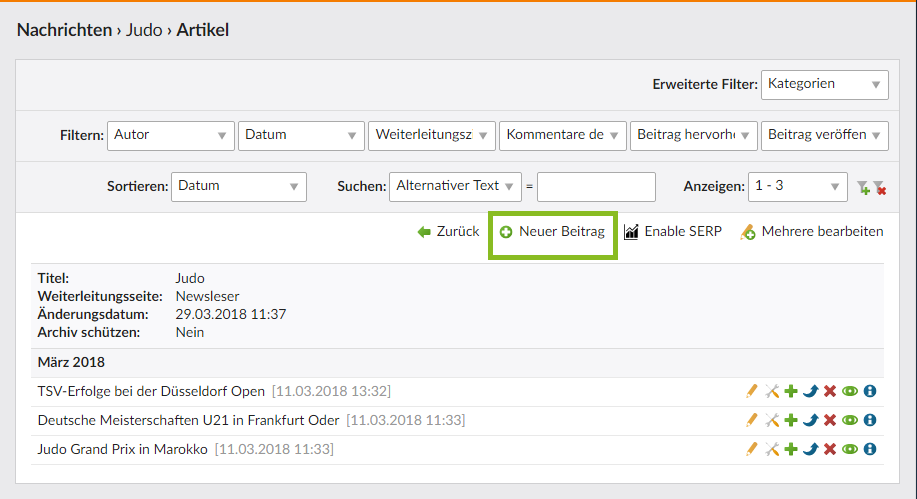The height and width of the screenshot is (499, 917).
Task: Click the search text input field
Action: coord(596,186)
